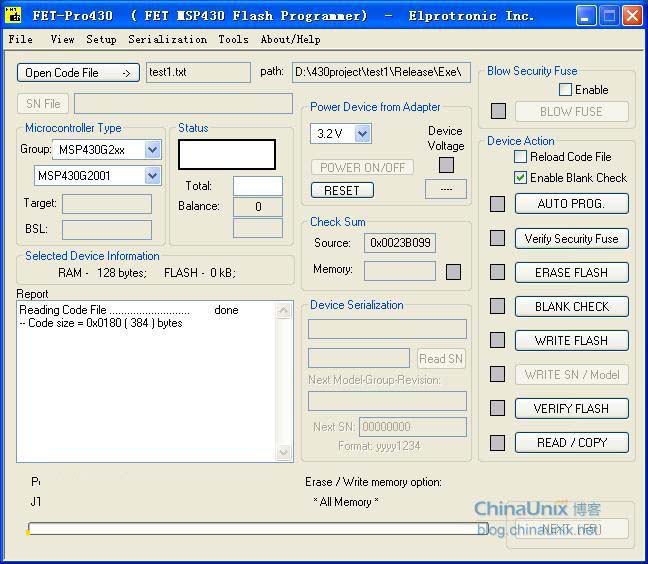648x564 pixels.
Task: Click the SN File path field
Action: pyautogui.click(x=183, y=103)
